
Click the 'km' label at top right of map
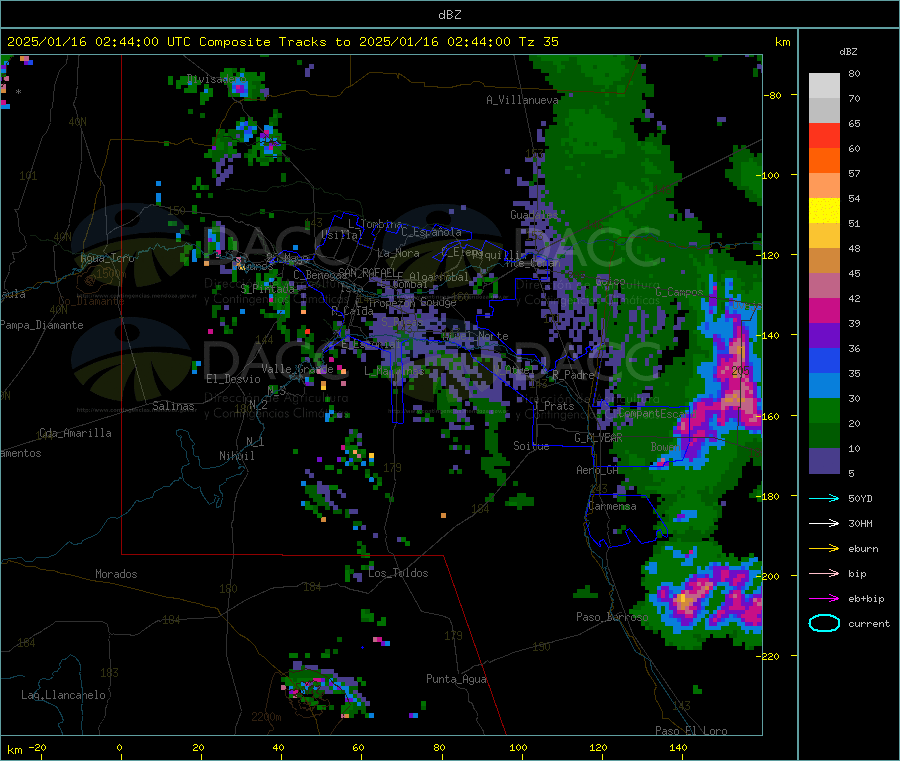pyautogui.click(x=782, y=42)
